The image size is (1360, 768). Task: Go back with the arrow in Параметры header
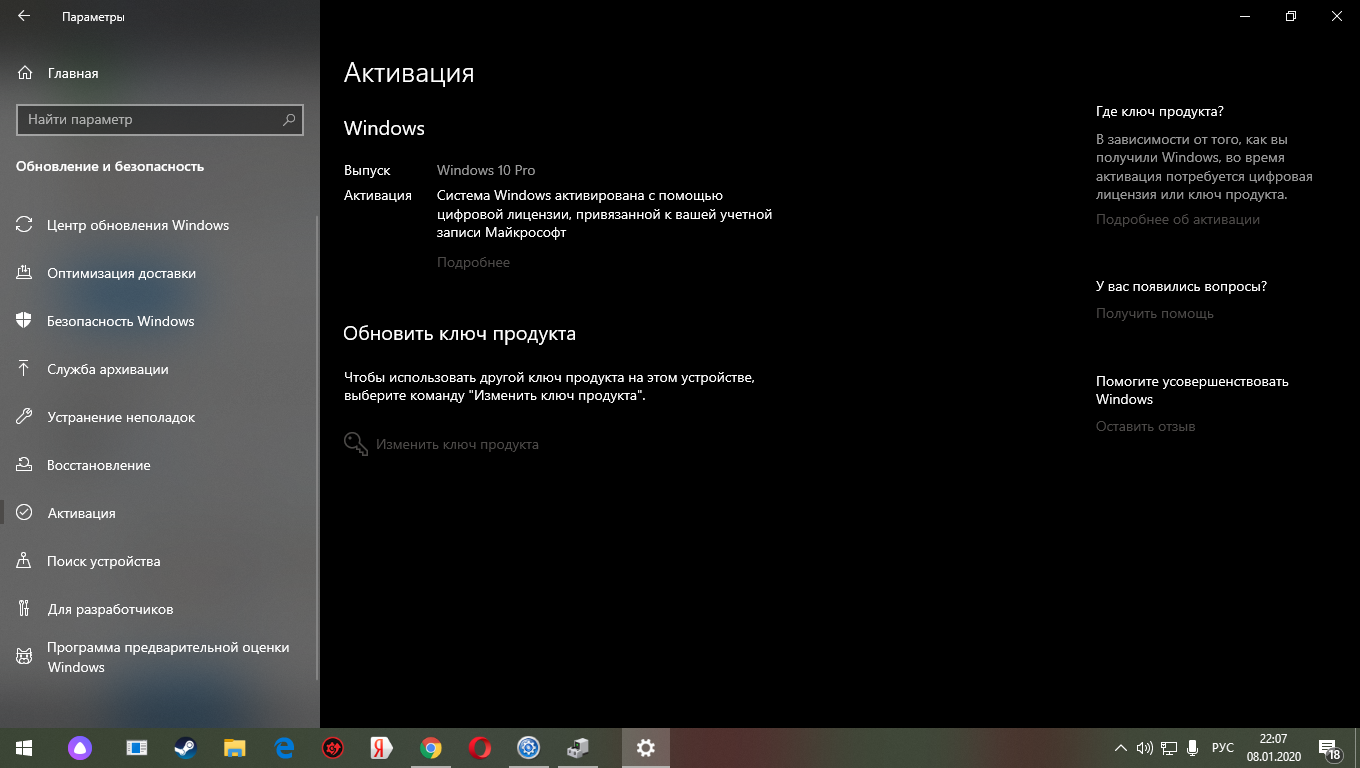click(23, 17)
